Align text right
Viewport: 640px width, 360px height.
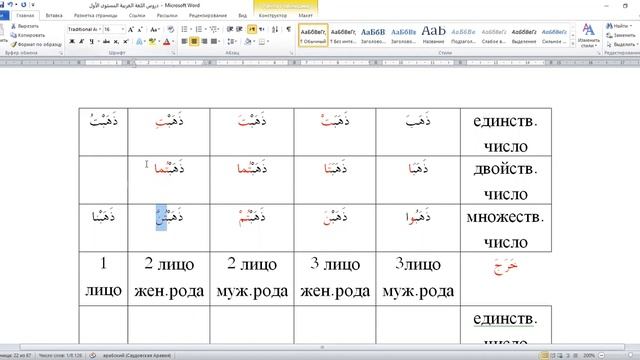coord(204,41)
